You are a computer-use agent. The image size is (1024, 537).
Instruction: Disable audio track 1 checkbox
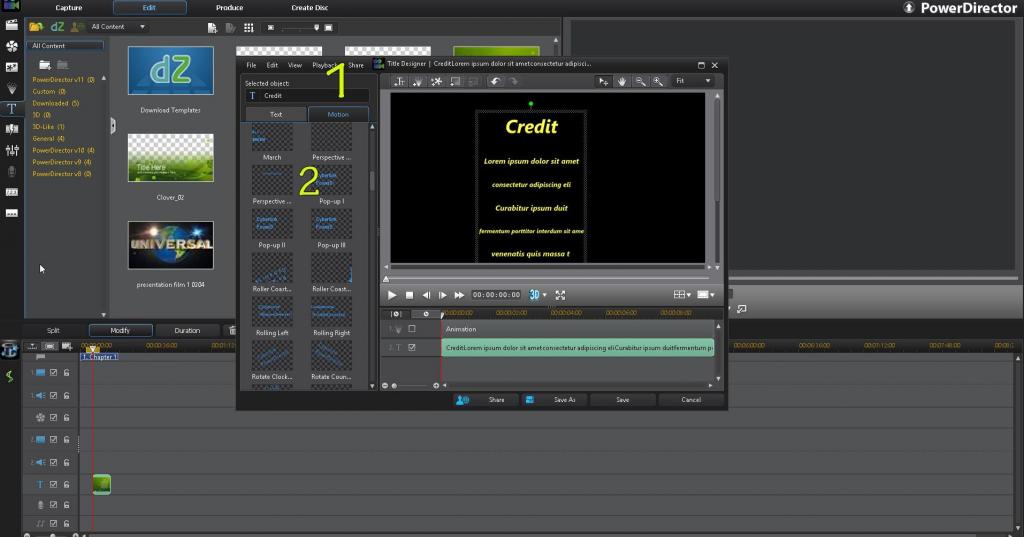[54, 395]
